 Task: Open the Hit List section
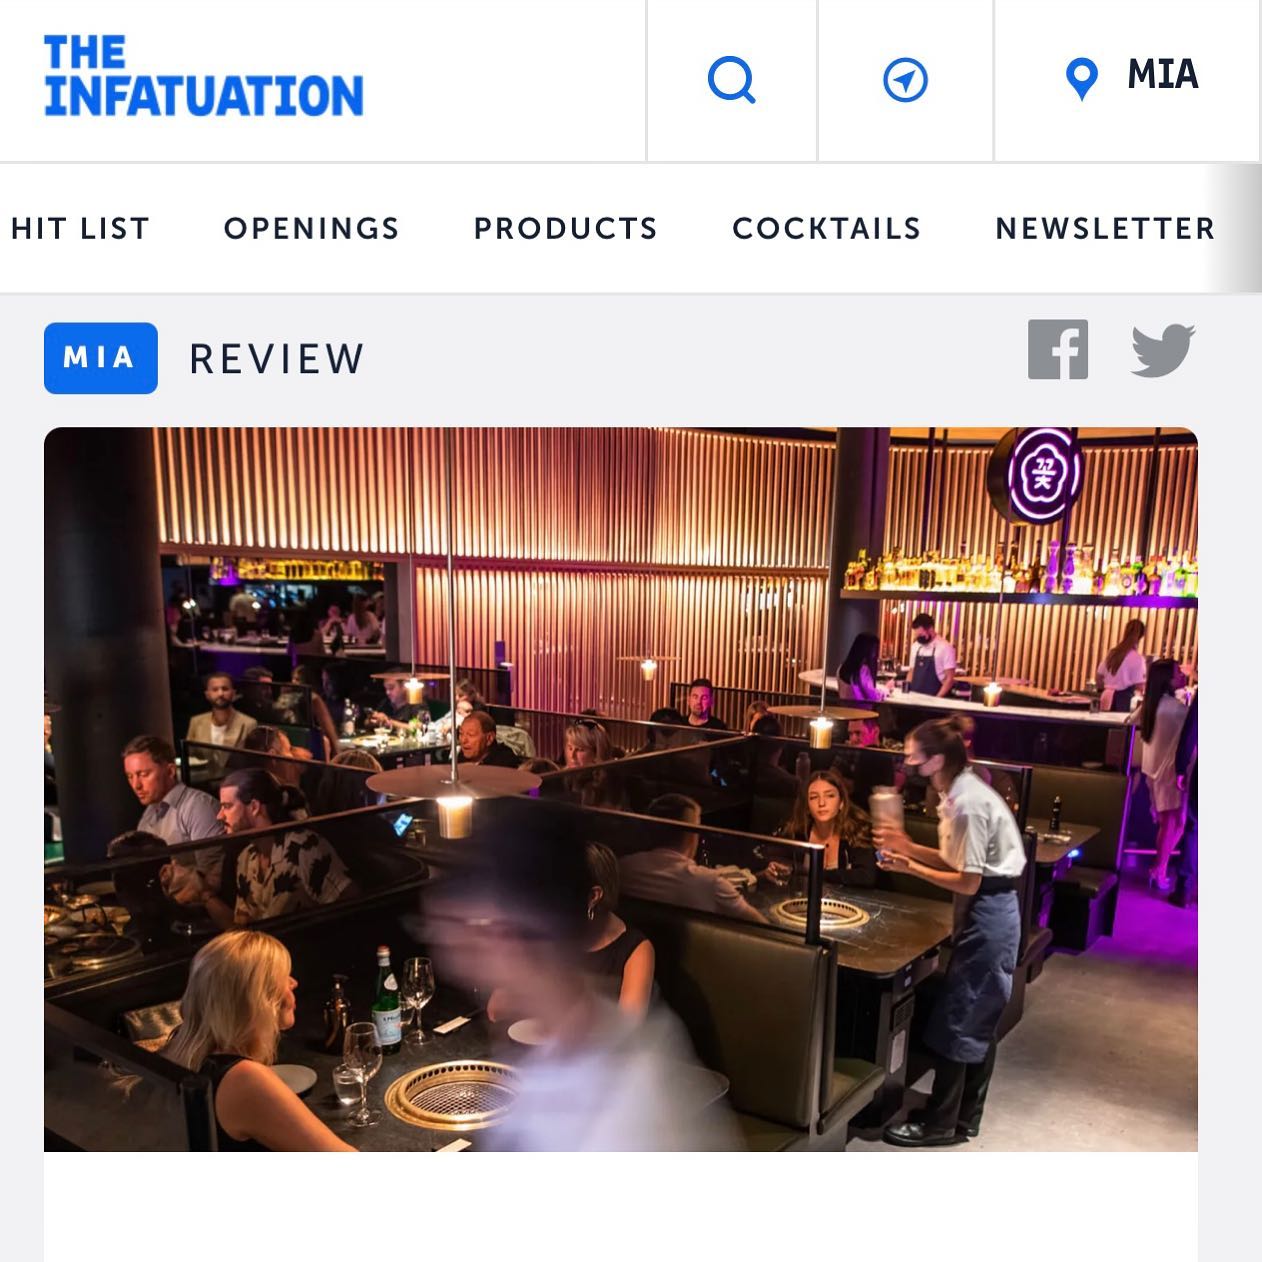80,228
